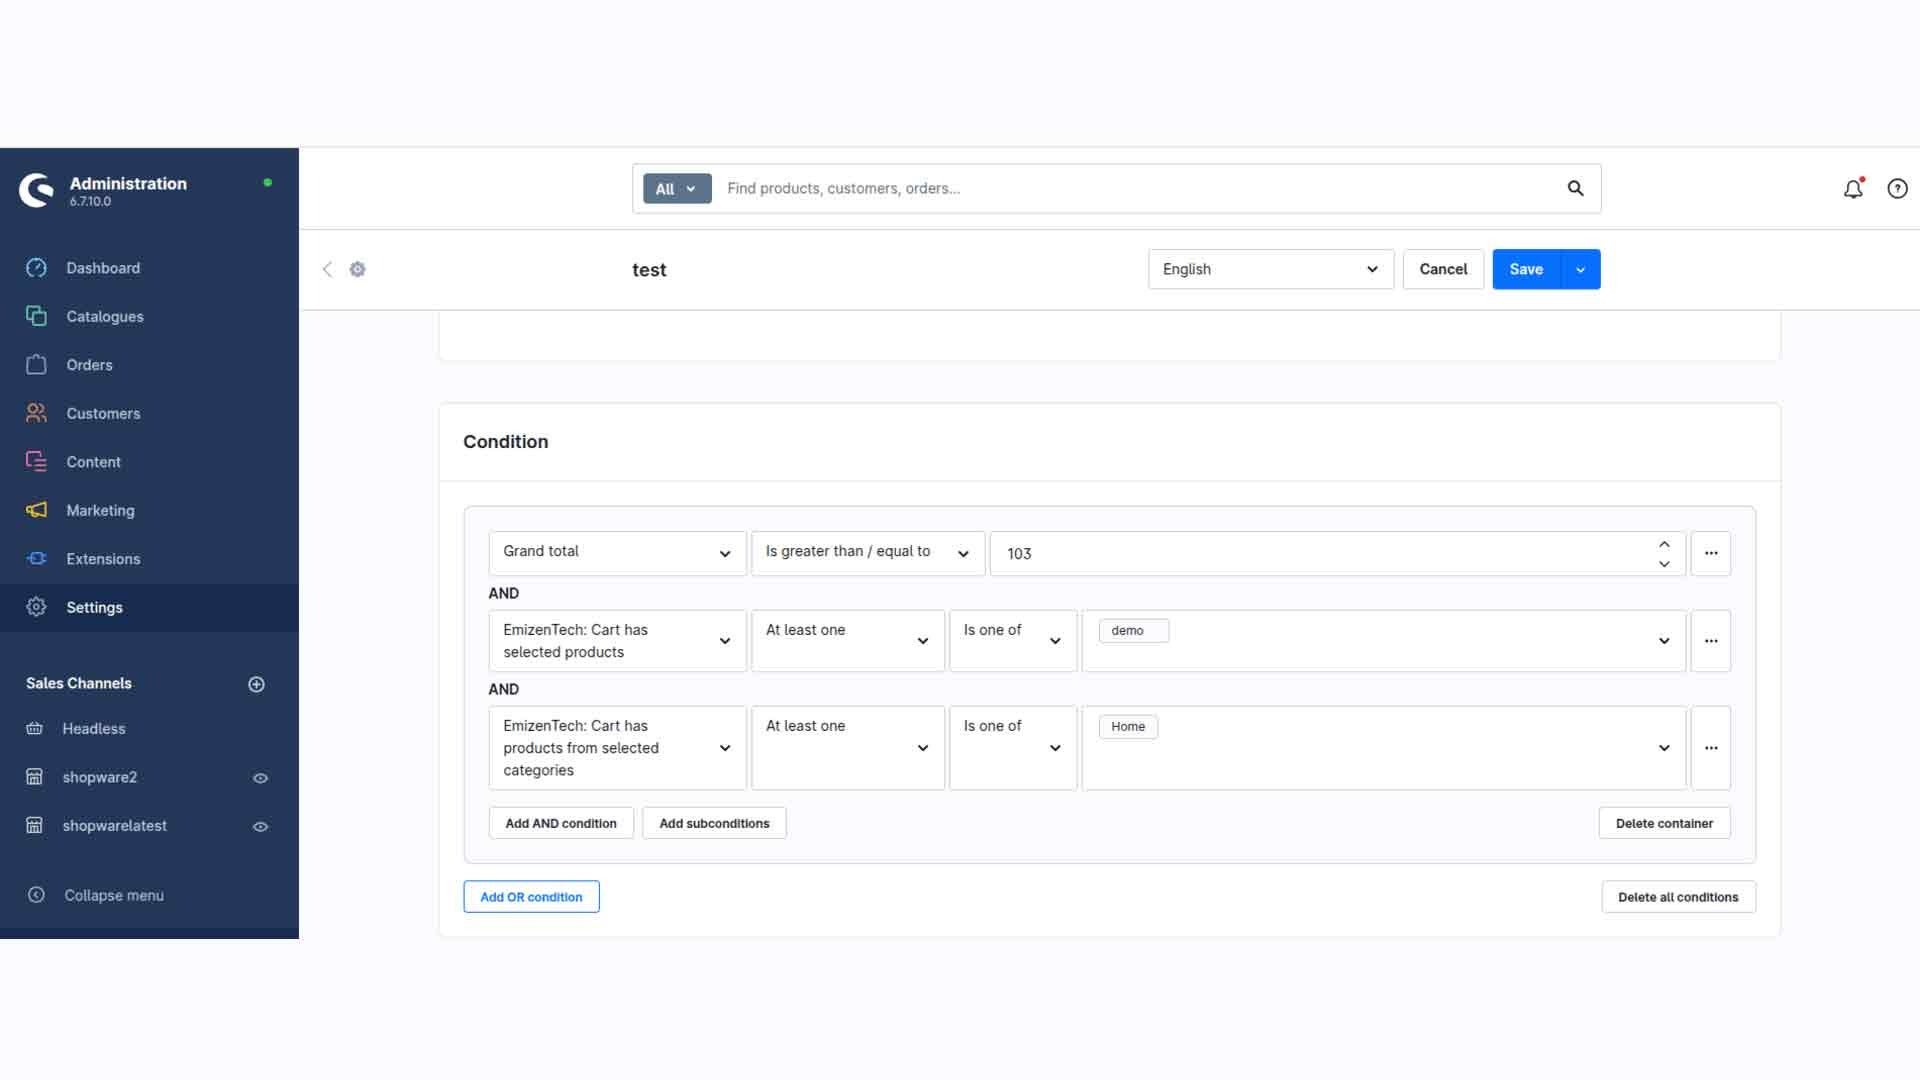The width and height of the screenshot is (1920, 1080).
Task: Open context menu for selected categories condition
Action: (1711, 748)
